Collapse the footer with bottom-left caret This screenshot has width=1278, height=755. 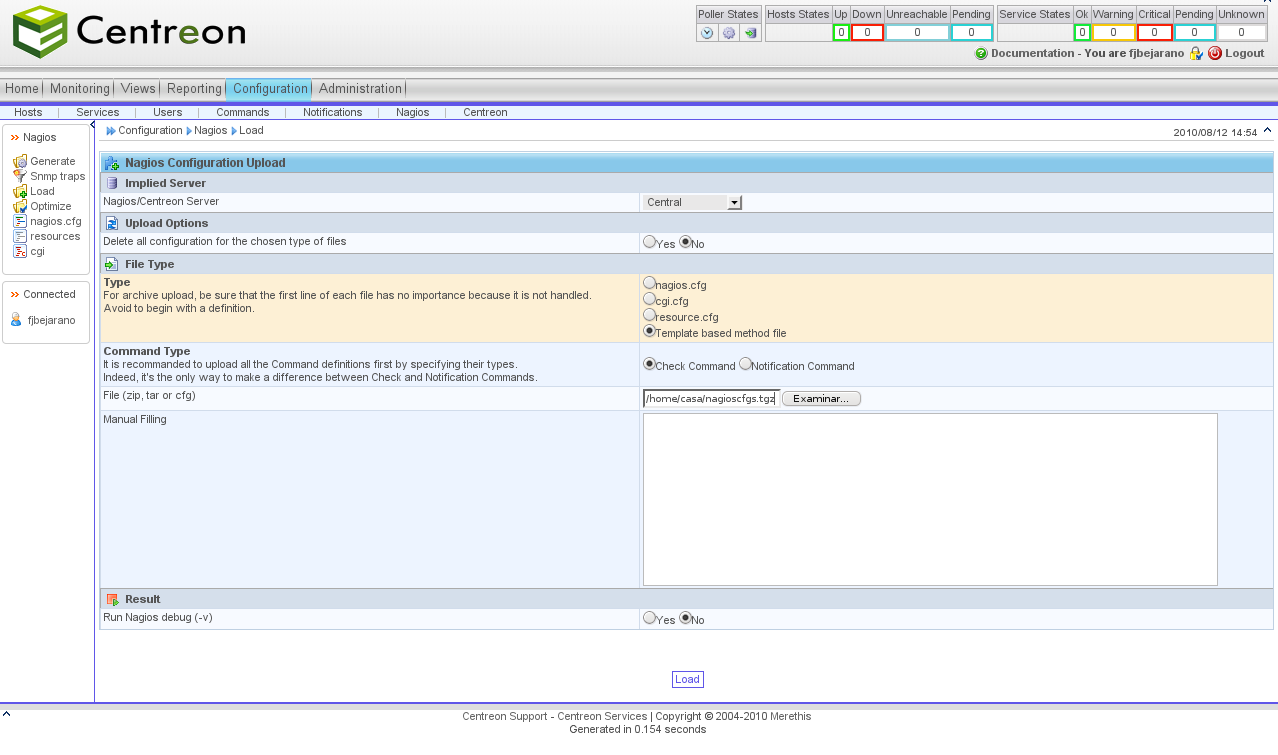pos(6,714)
